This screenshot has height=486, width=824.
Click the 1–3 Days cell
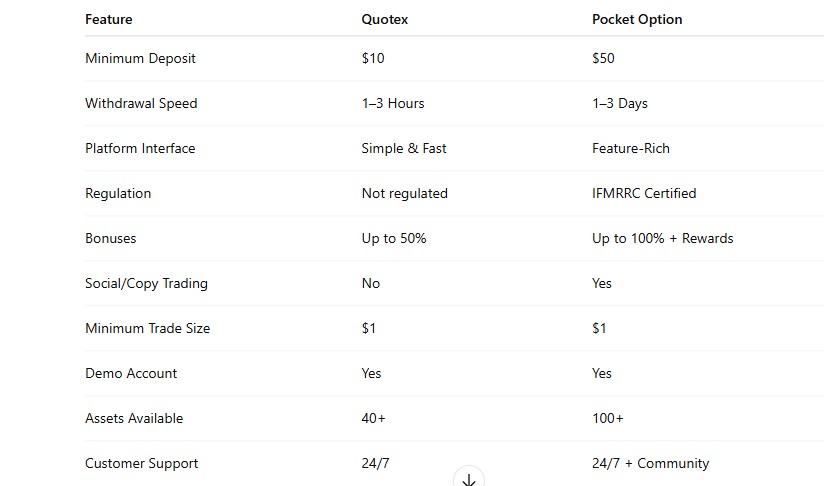click(x=620, y=104)
